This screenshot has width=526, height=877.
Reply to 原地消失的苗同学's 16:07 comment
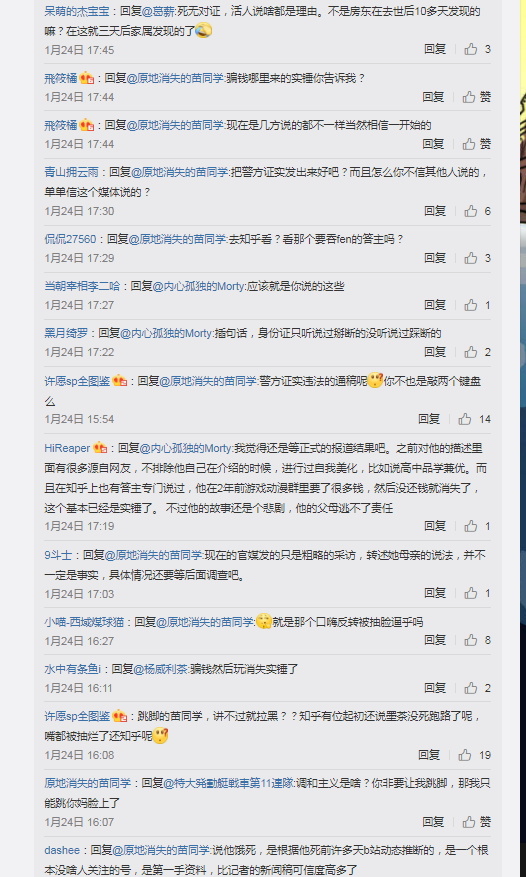tap(433, 822)
